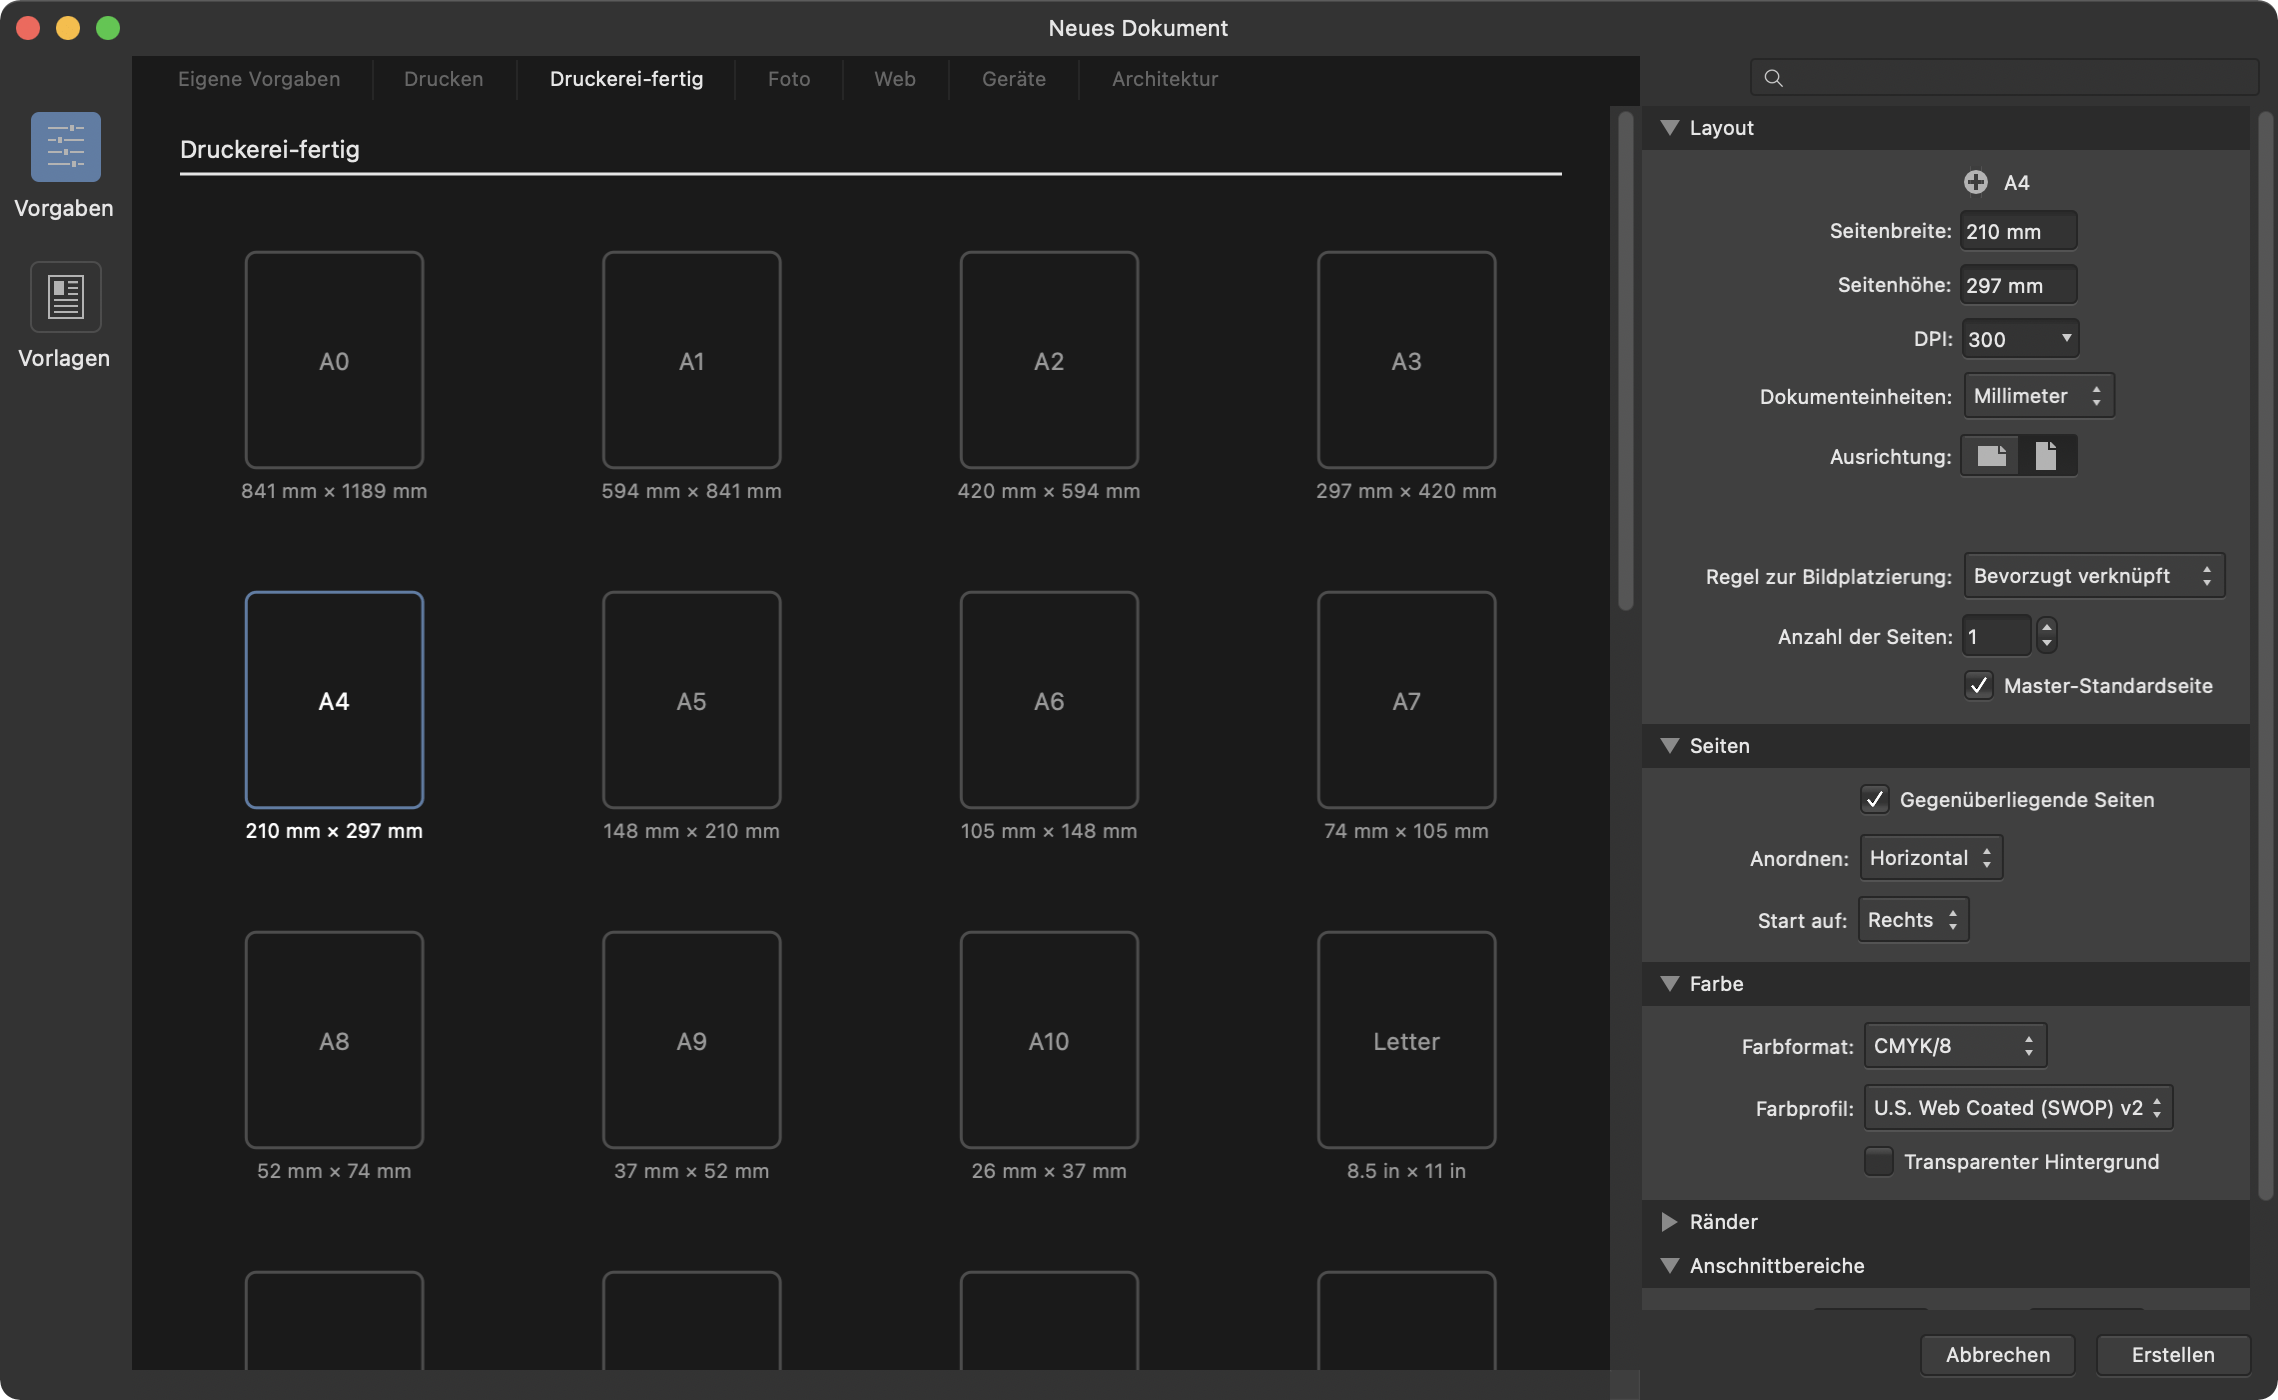Open the Start auf Rechts dropdown
2278x1400 pixels.
pyautogui.click(x=1913, y=920)
